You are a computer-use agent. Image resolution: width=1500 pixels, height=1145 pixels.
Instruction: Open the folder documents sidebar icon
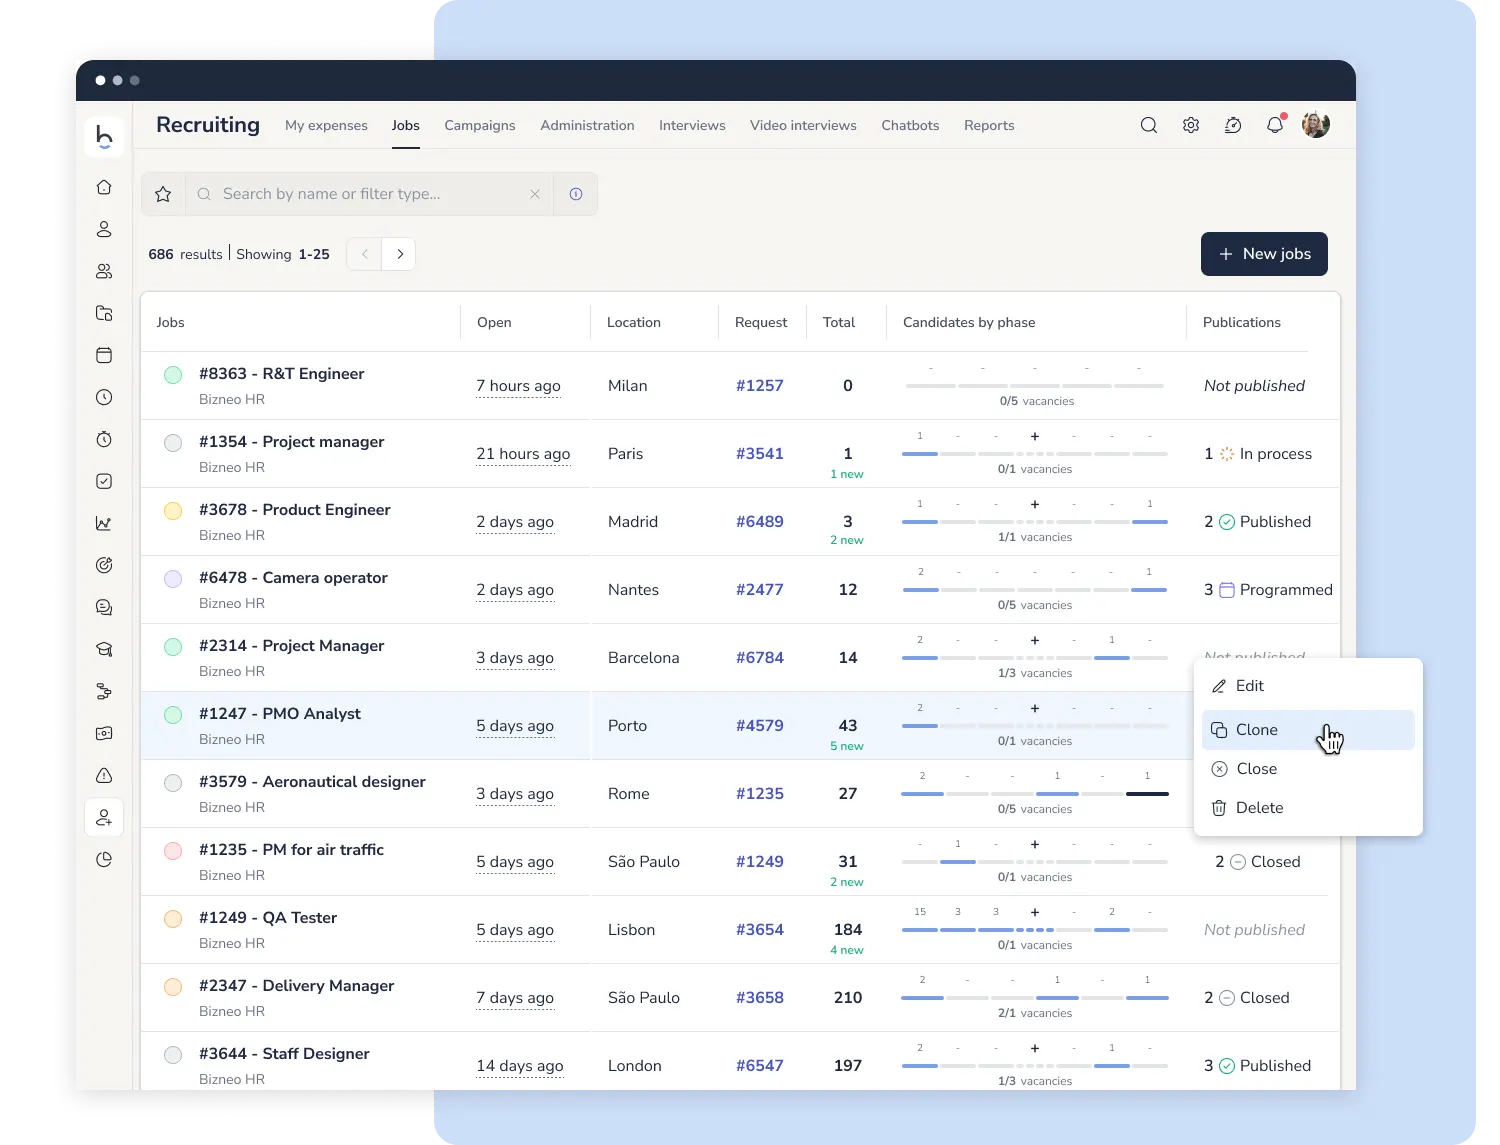(104, 313)
